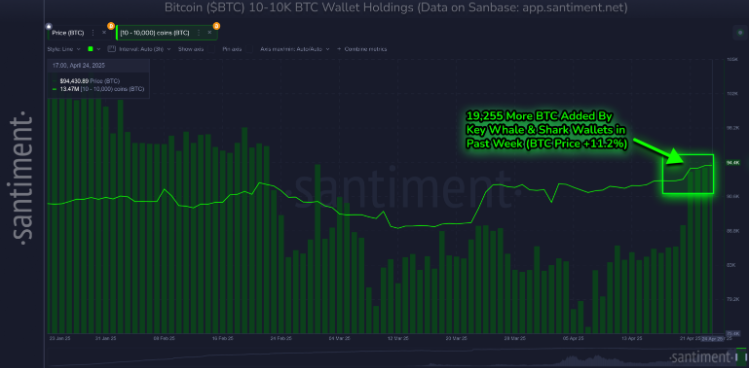Click the green handle on the bottom navigator

tap(742, 356)
